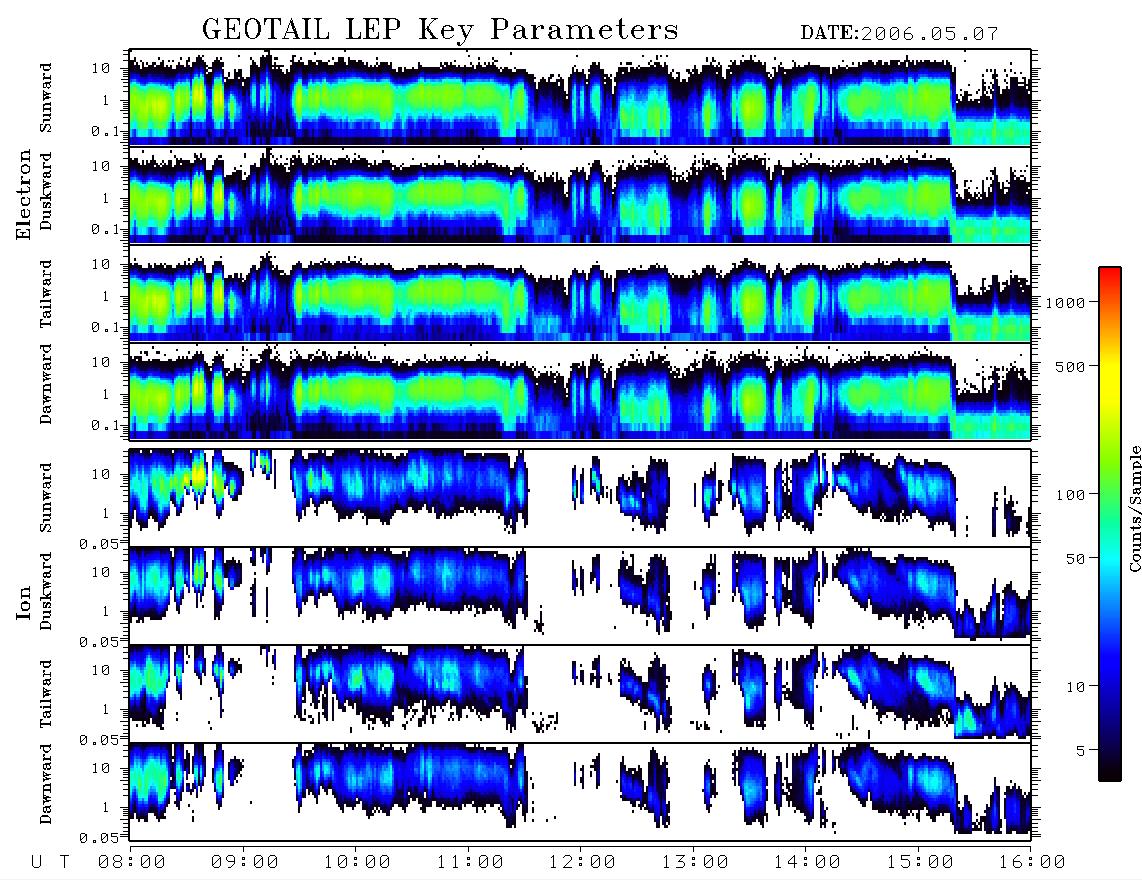
Task: Click the Electron Duskward spectrogram panel
Action: 580,195
